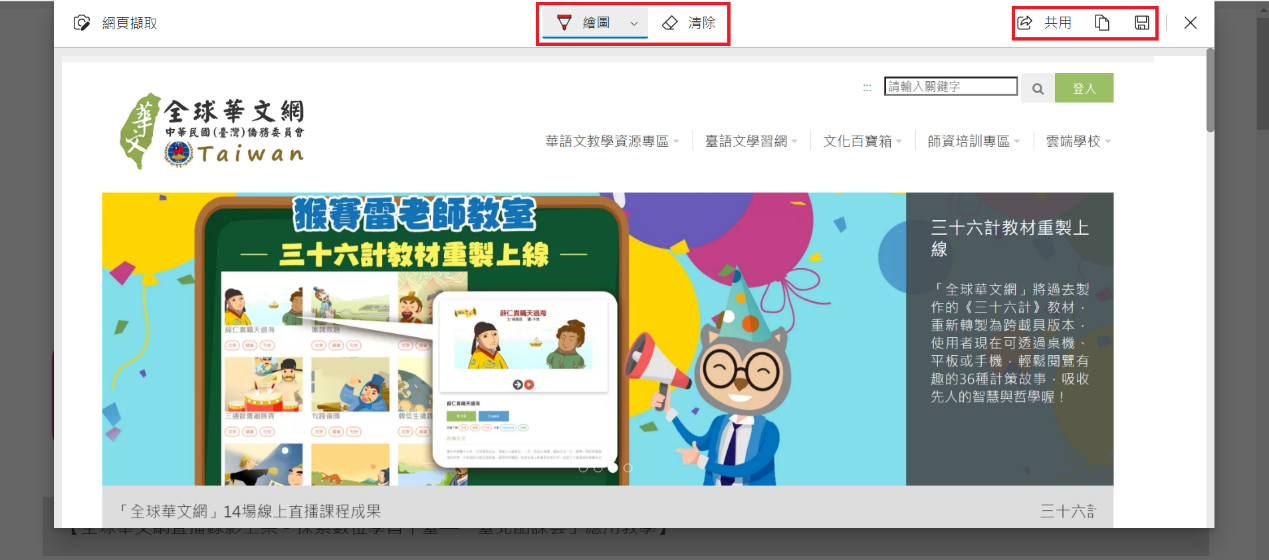Copy the web capture to clipboard

pyautogui.click(x=1102, y=22)
